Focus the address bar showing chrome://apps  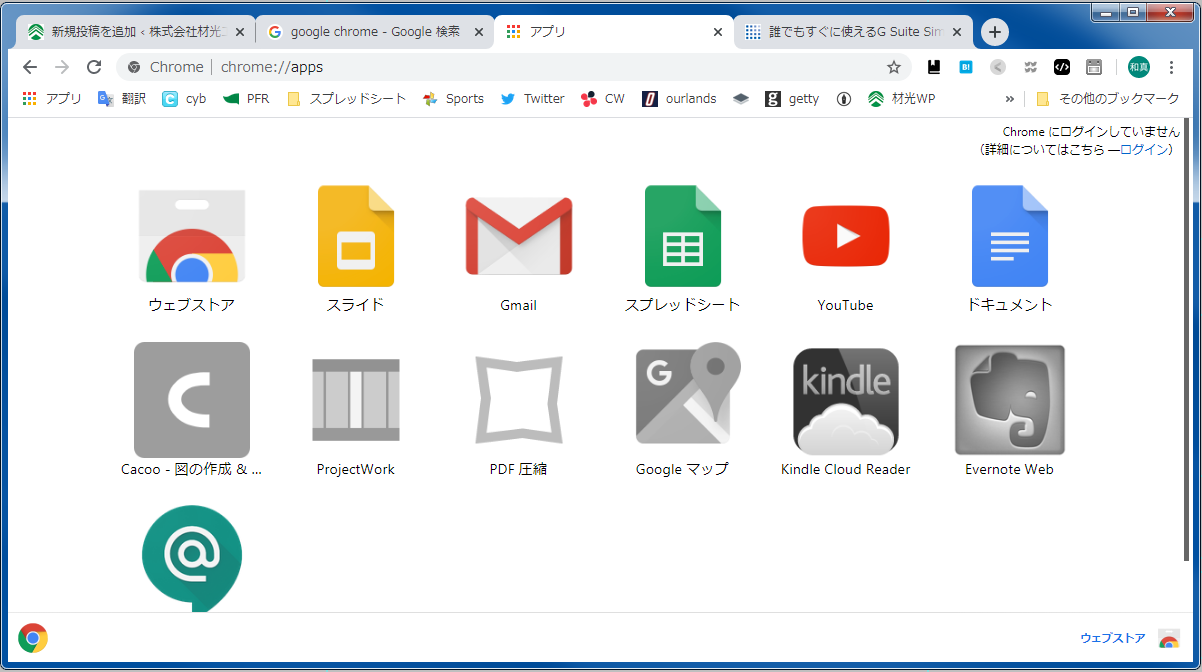pyautogui.click(x=514, y=67)
